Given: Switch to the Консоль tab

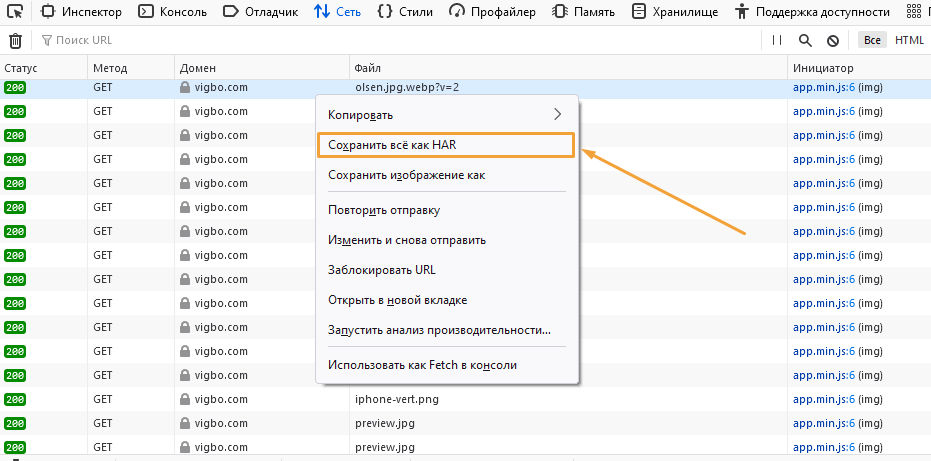Looking at the screenshot, I should tap(172, 11).
